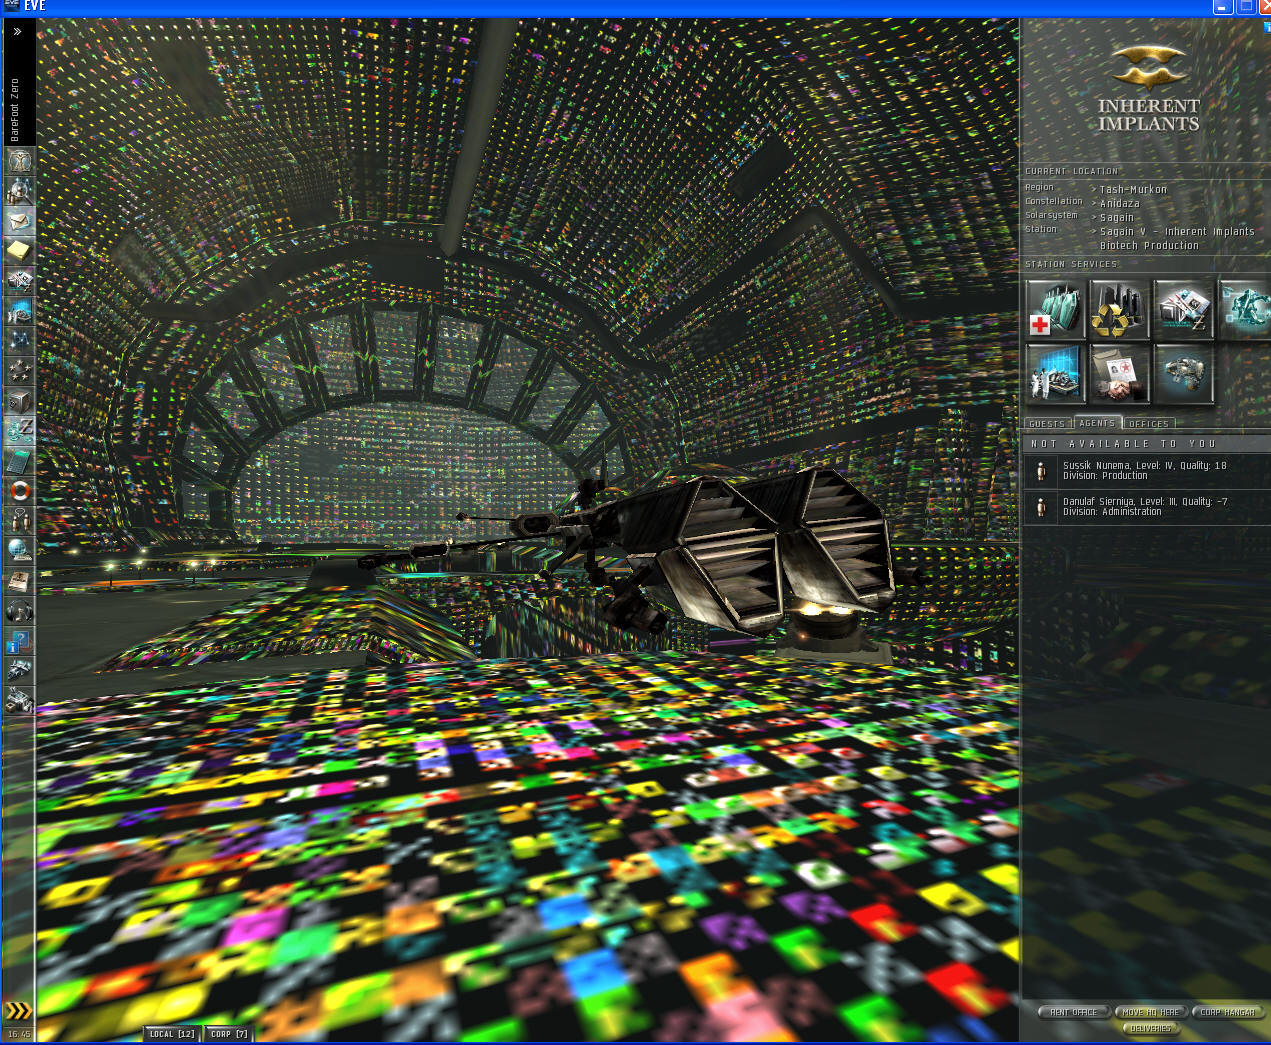The width and height of the screenshot is (1271, 1045).
Task: Open the Fitting station service icon
Action: click(1245, 308)
